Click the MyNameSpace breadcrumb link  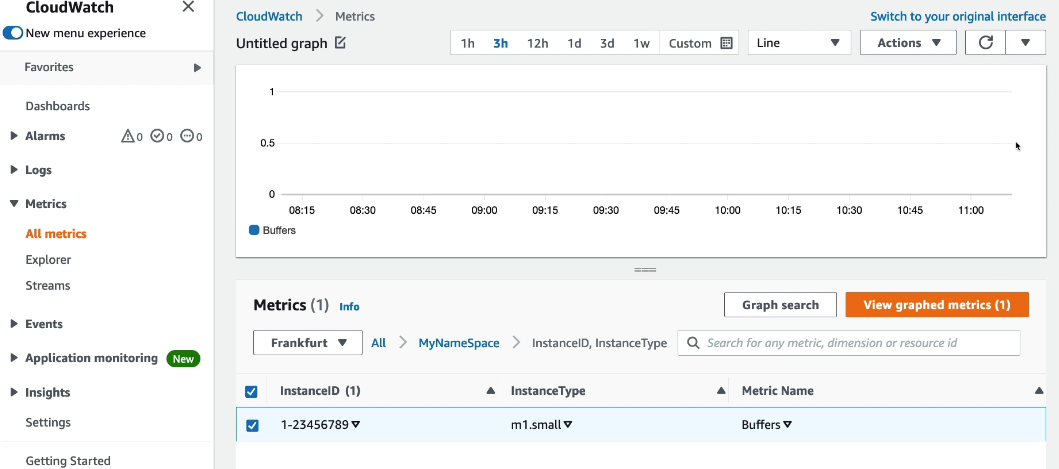tap(459, 343)
